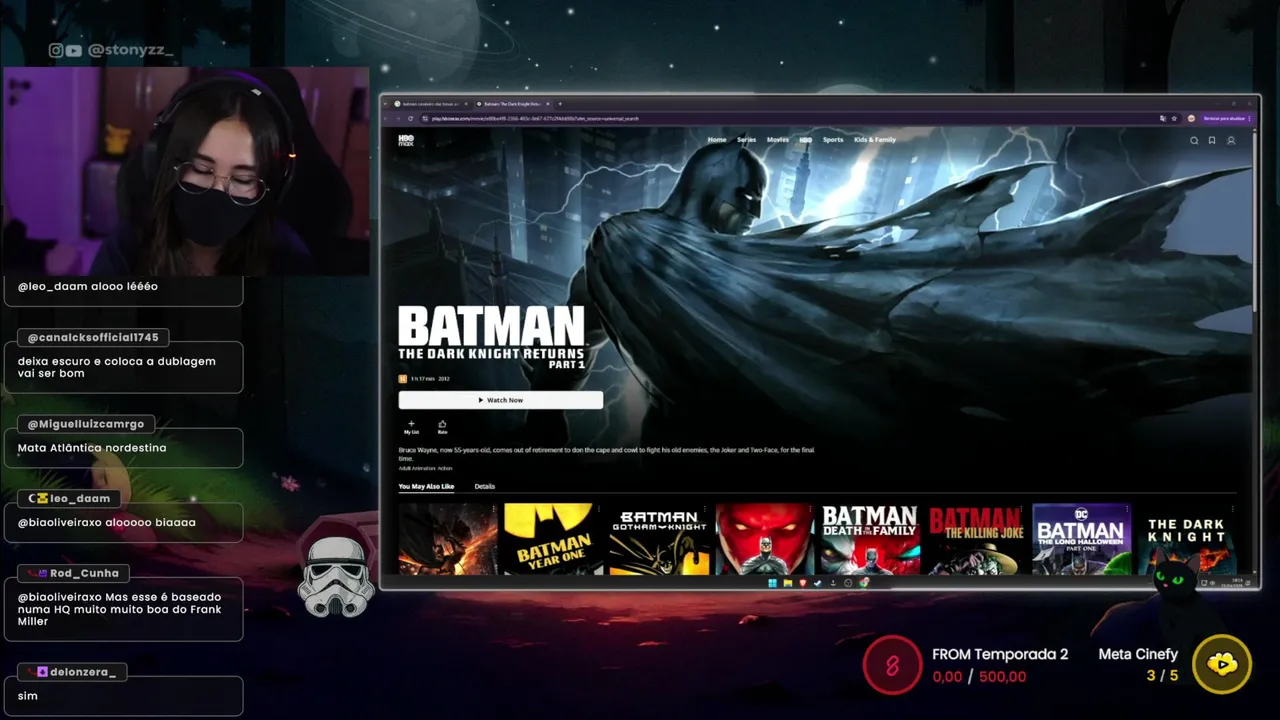Open Chrome from the taskbar
The image size is (1280, 720).
pos(864,583)
